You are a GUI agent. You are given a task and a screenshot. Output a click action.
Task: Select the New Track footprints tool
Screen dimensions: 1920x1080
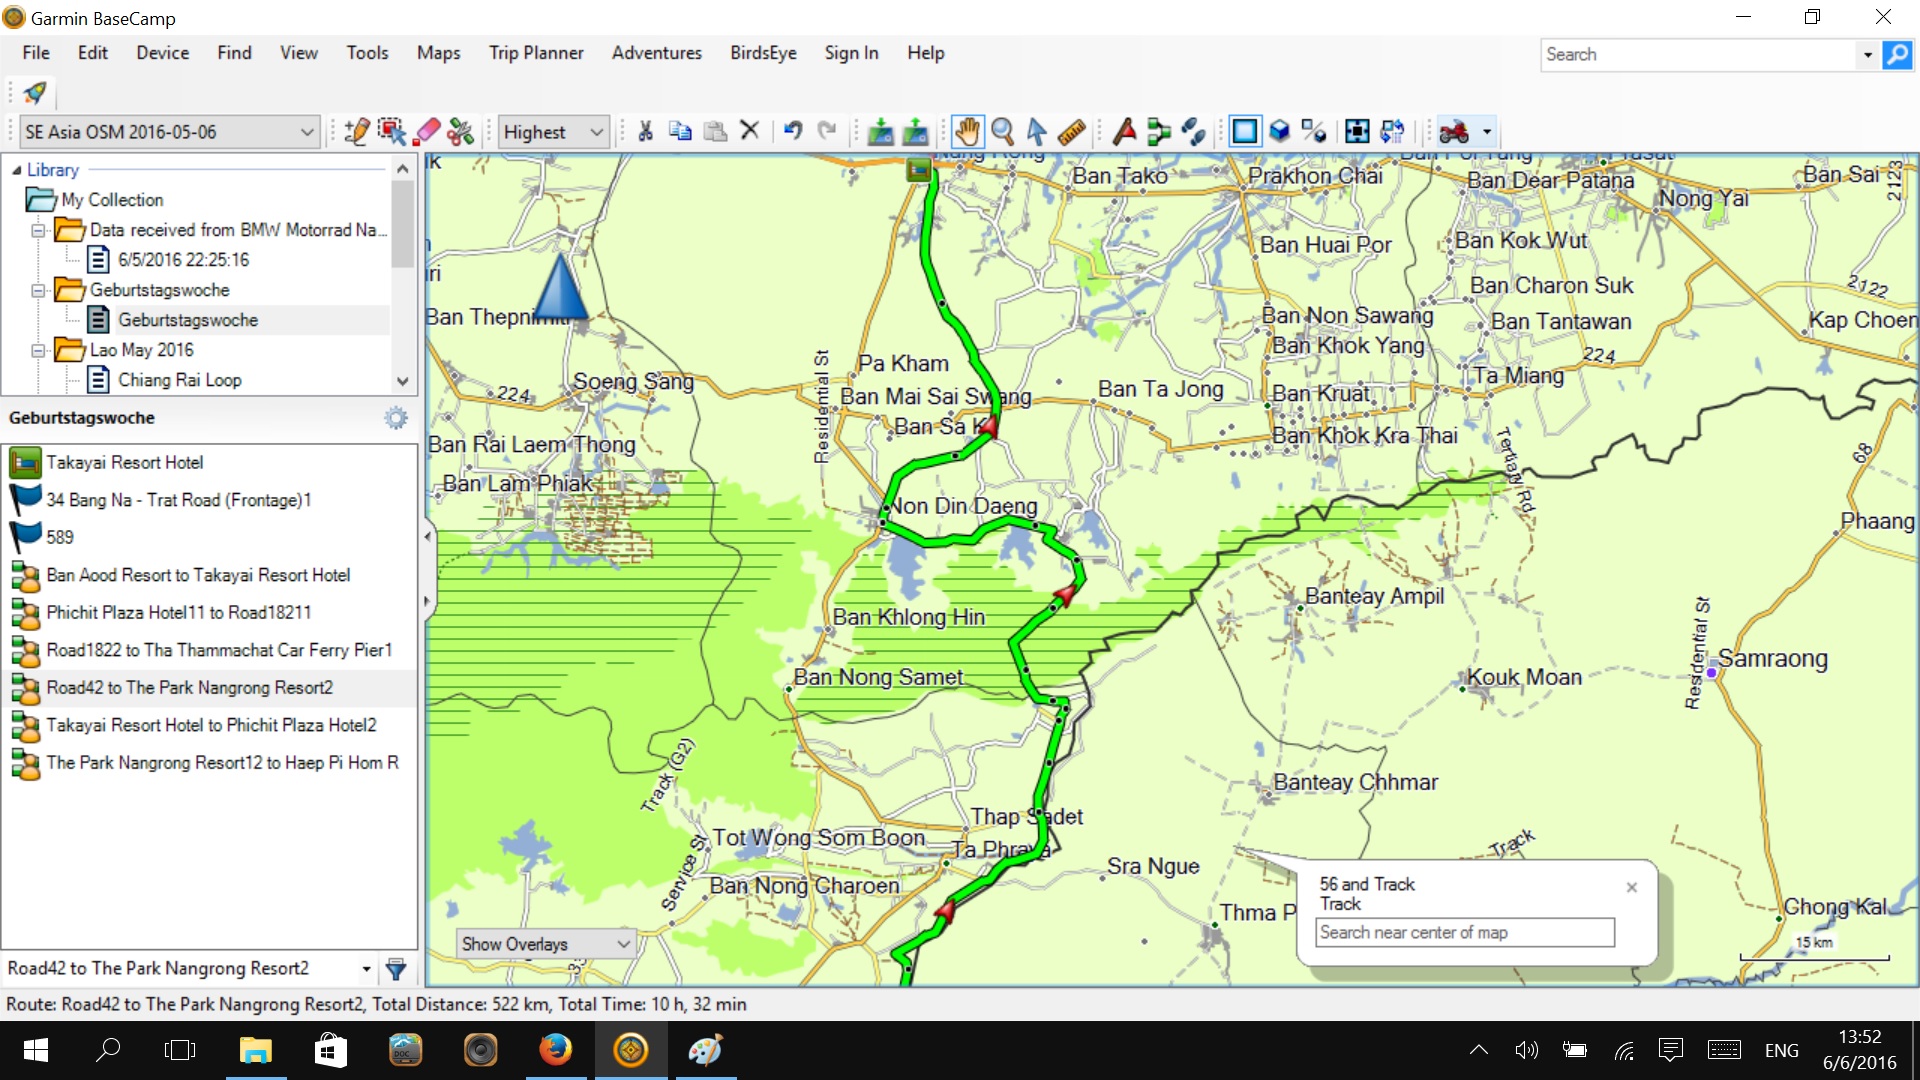(x=1193, y=131)
